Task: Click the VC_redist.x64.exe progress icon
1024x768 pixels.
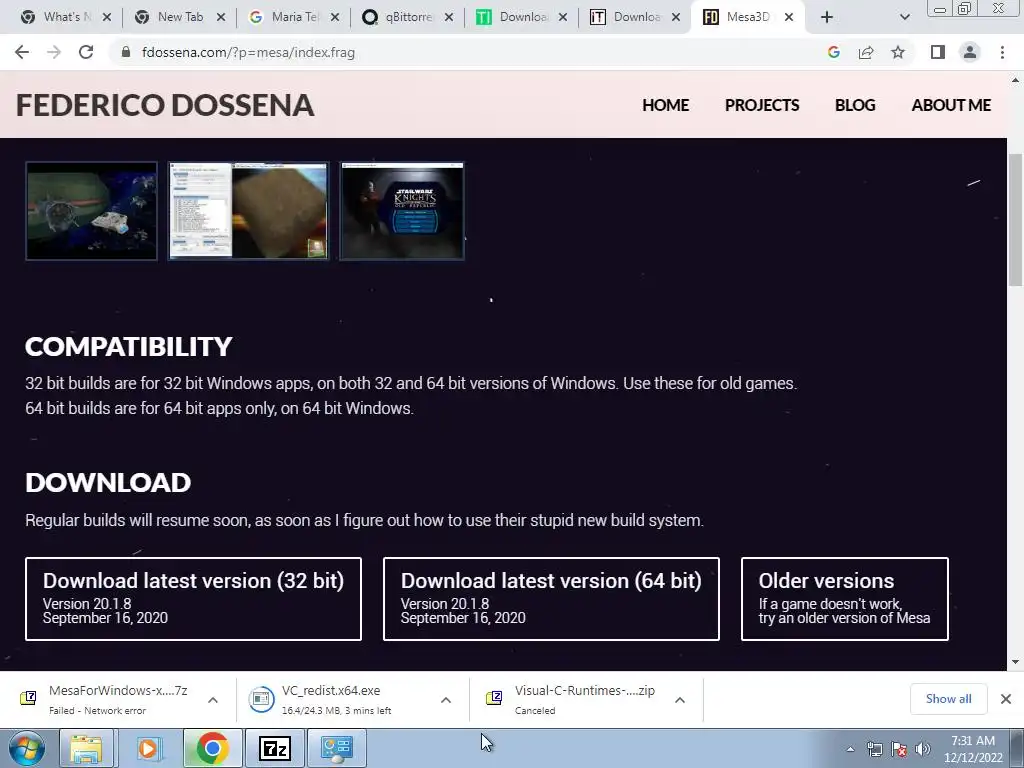Action: 261,699
